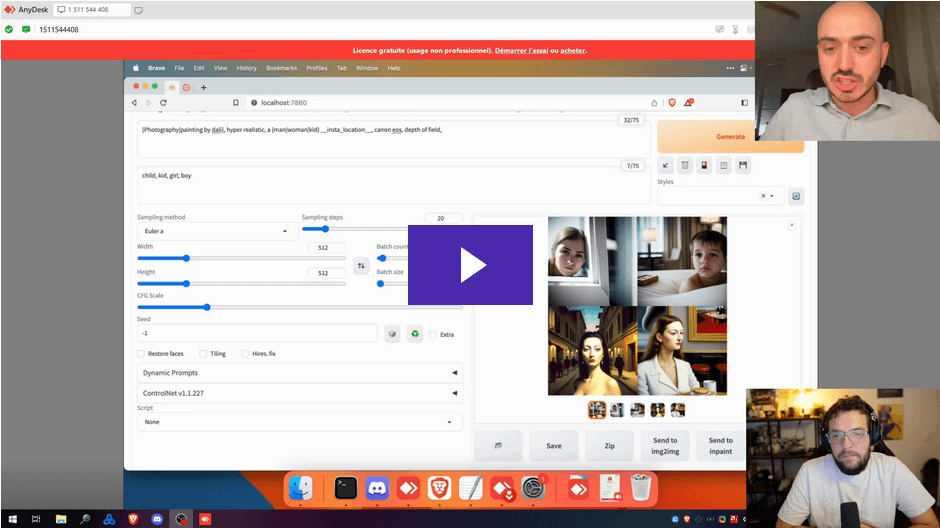This screenshot has height=528, width=940.
Task: Open the output folder with the folder icon
Action: (498, 445)
